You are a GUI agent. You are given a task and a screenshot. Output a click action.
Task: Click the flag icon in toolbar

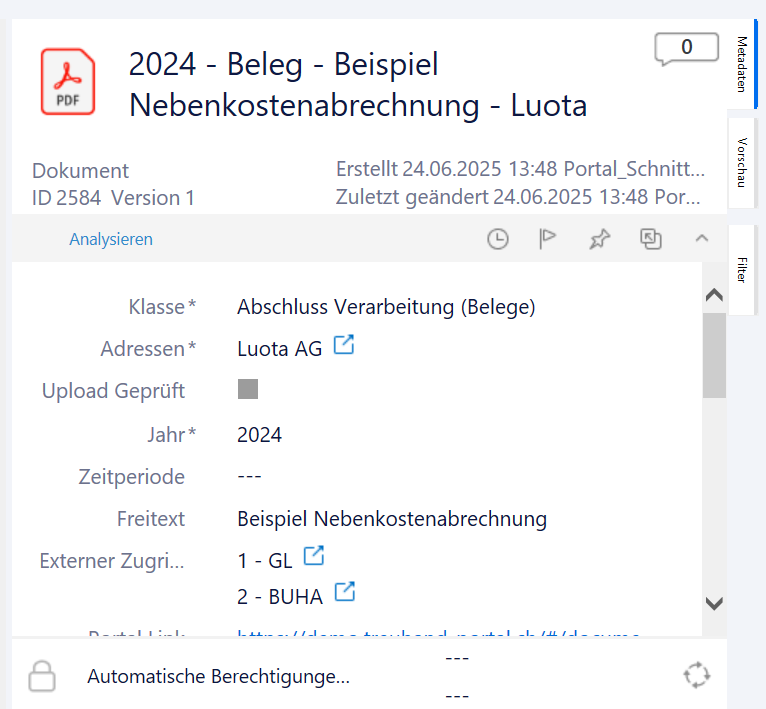[547, 239]
